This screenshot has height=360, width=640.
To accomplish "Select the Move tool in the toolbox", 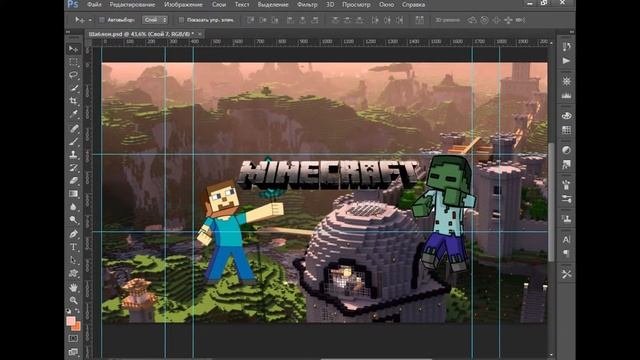I will tap(73, 49).
